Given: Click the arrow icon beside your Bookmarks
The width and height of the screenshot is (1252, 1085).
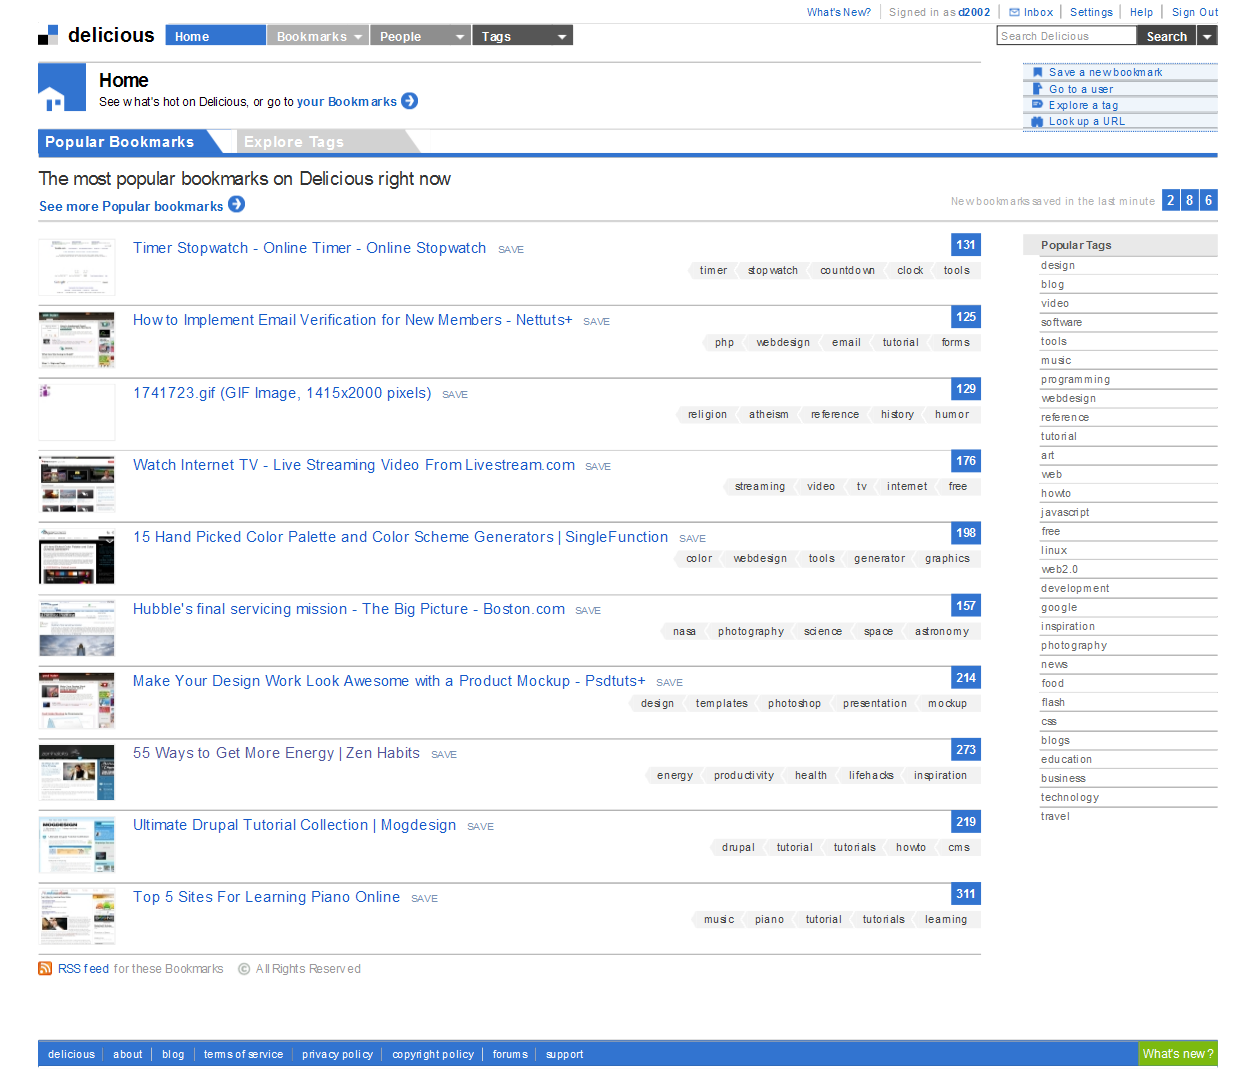Looking at the screenshot, I should tap(409, 101).
